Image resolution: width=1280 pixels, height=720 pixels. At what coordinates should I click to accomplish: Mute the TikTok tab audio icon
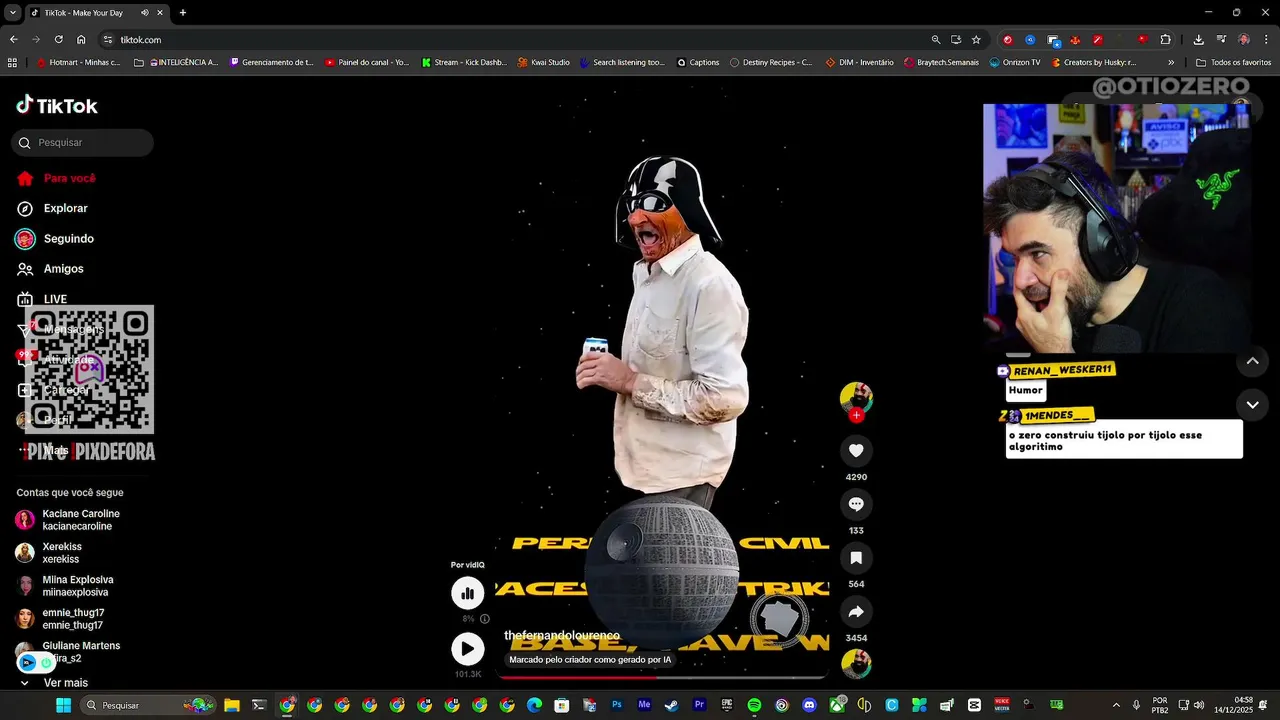pos(145,13)
